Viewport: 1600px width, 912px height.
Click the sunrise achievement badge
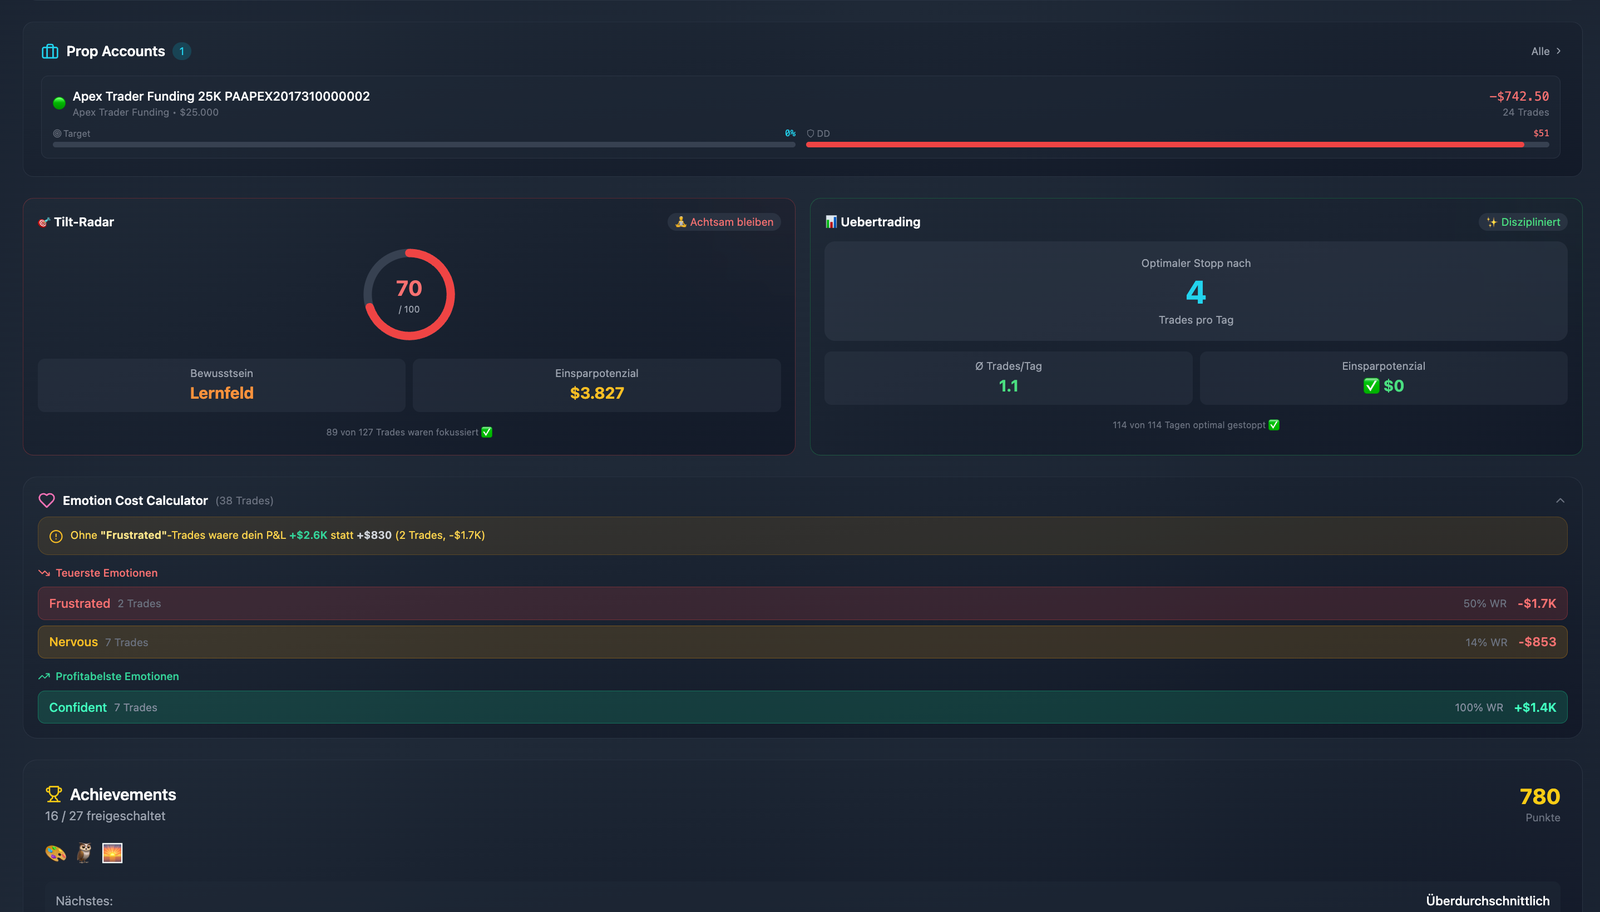(x=112, y=853)
